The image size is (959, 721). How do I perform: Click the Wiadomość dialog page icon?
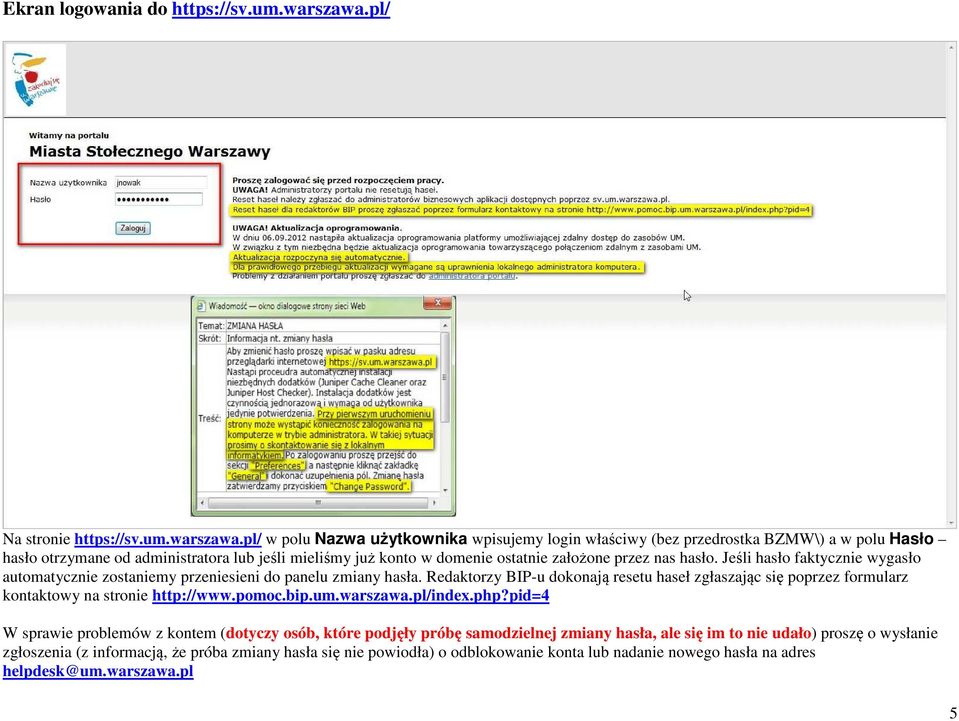201,306
